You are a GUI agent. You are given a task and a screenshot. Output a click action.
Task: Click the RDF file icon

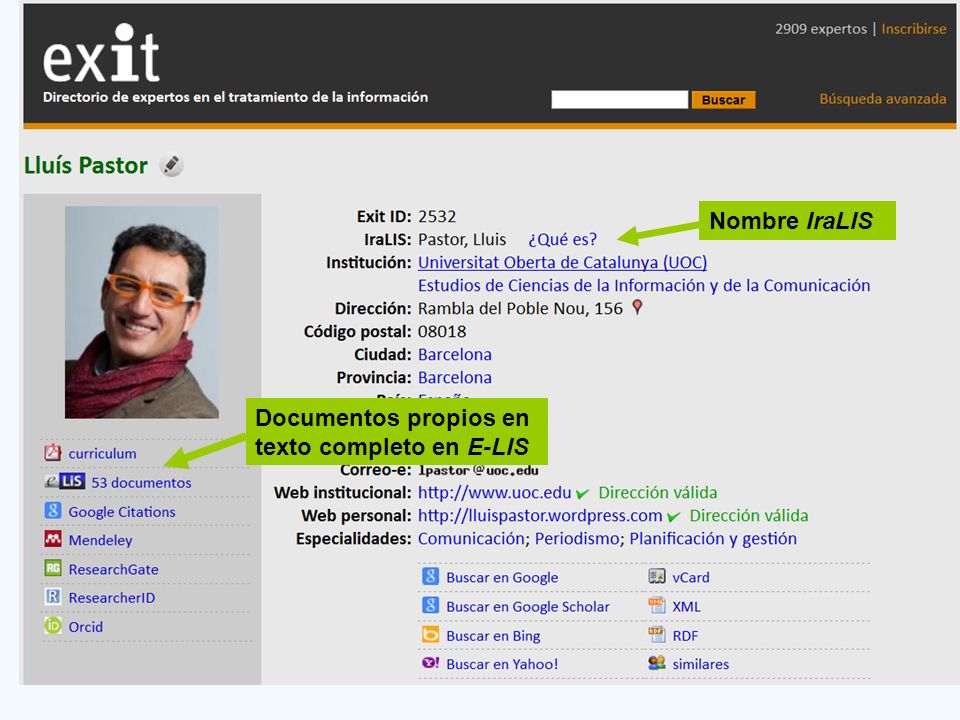657,634
